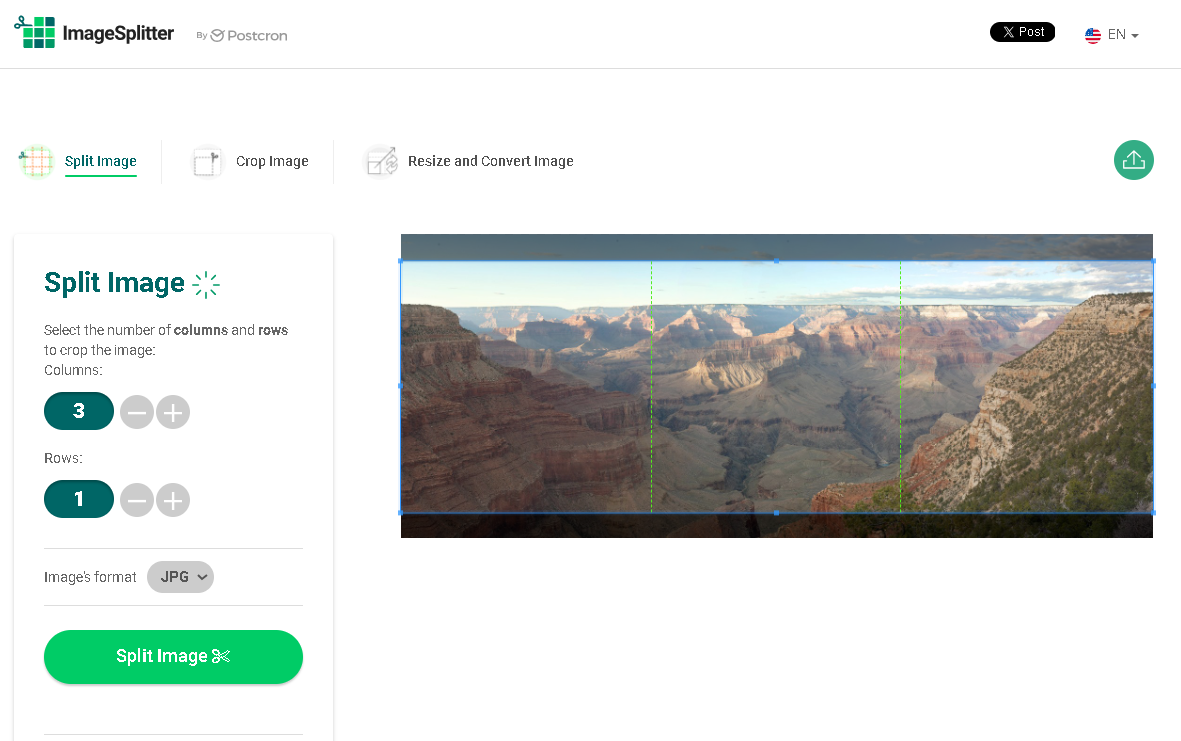Click the US flag icon near EN
Viewport: 1181px width, 741px height.
1092,34
